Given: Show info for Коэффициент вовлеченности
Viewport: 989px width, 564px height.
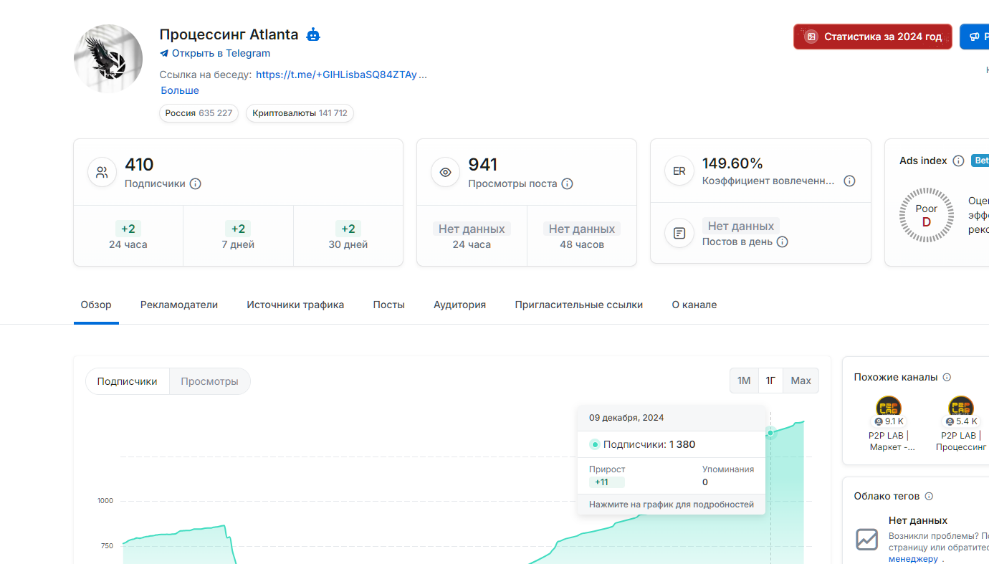Looking at the screenshot, I should point(850,181).
